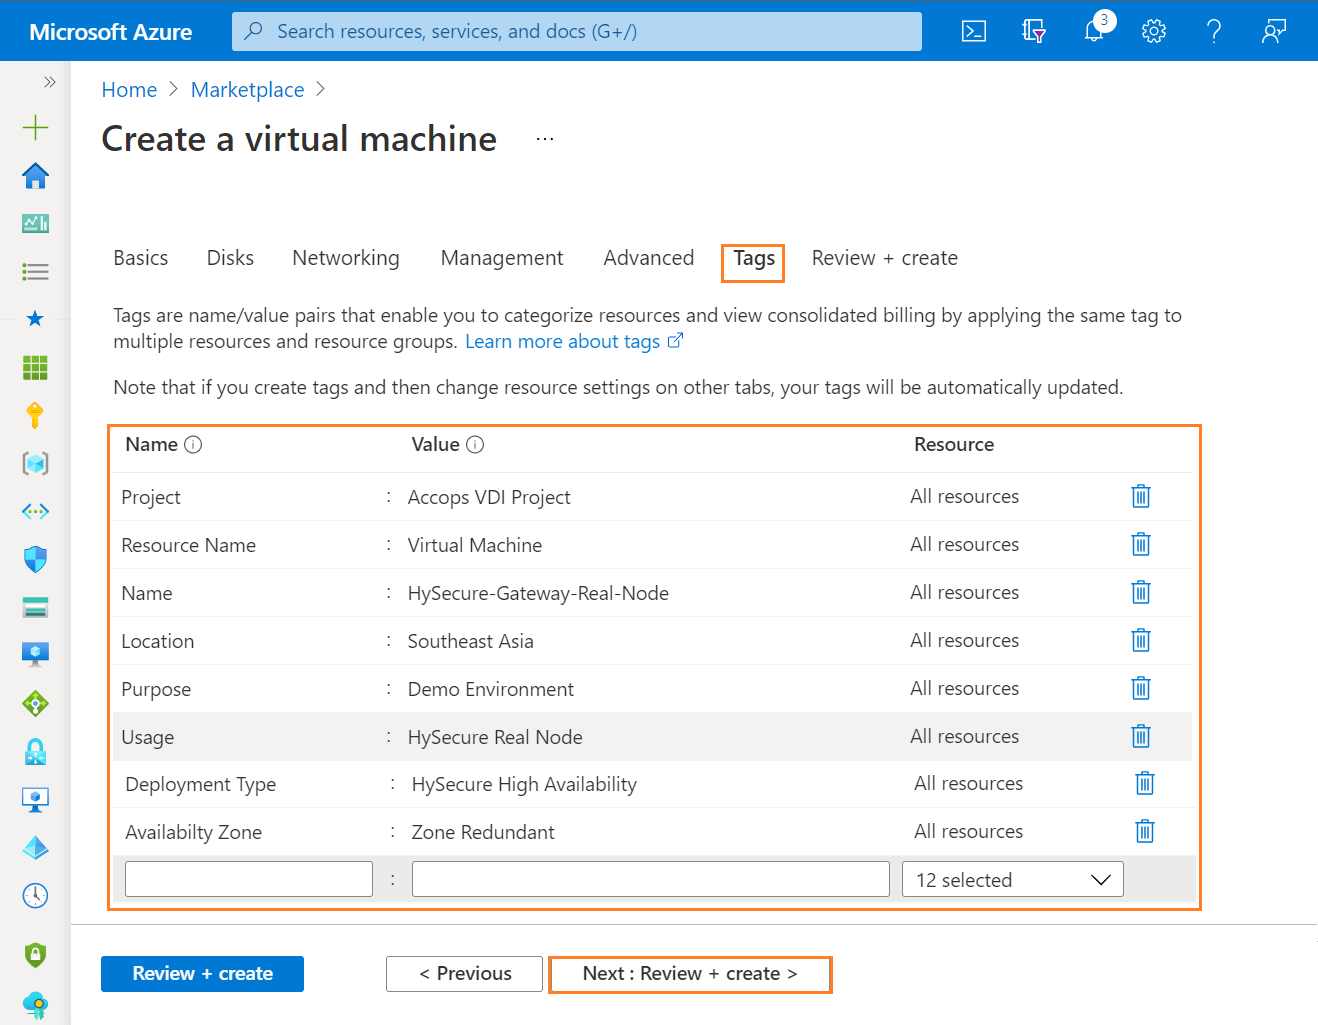
Task: Open more options ellipsis beside page title
Action: 545,139
